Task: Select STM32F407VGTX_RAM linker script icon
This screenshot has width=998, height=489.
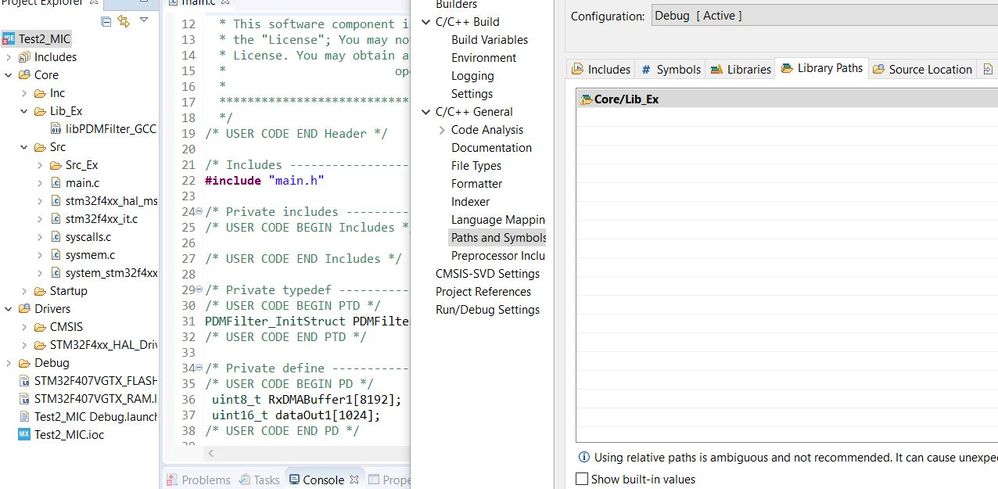Action: tap(24, 399)
